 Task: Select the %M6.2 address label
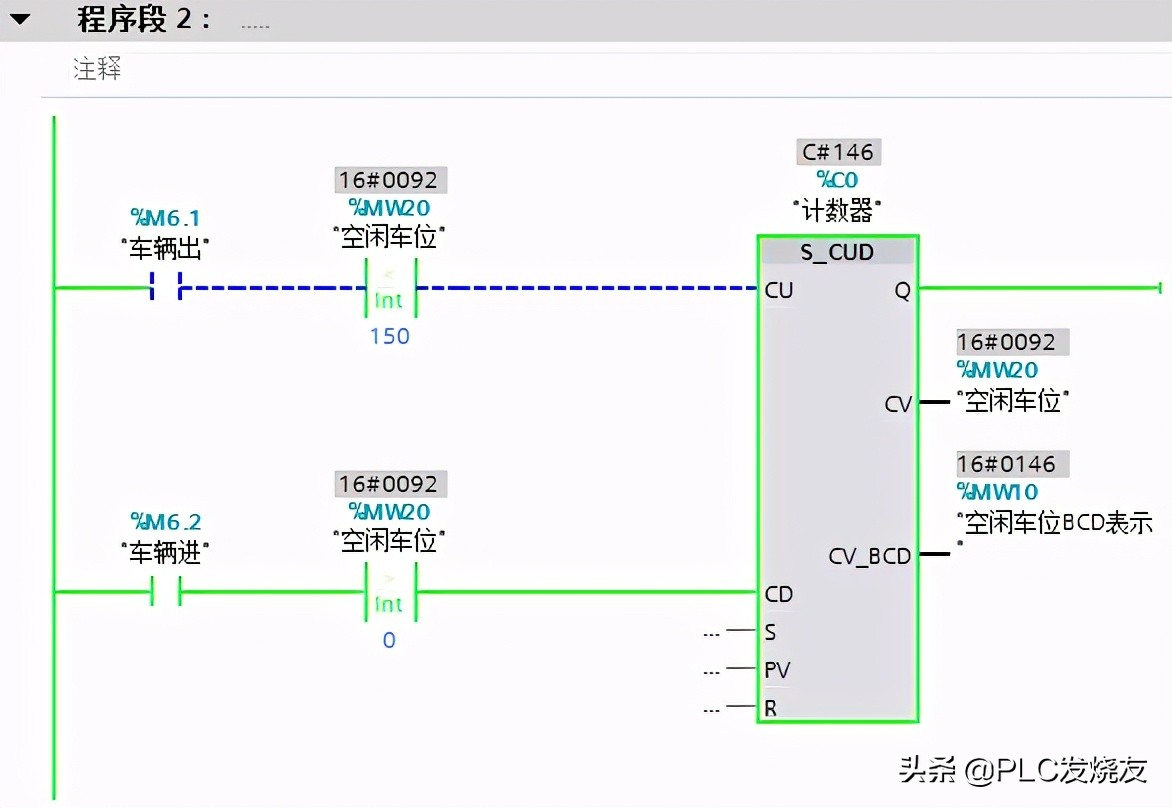[x=166, y=521]
